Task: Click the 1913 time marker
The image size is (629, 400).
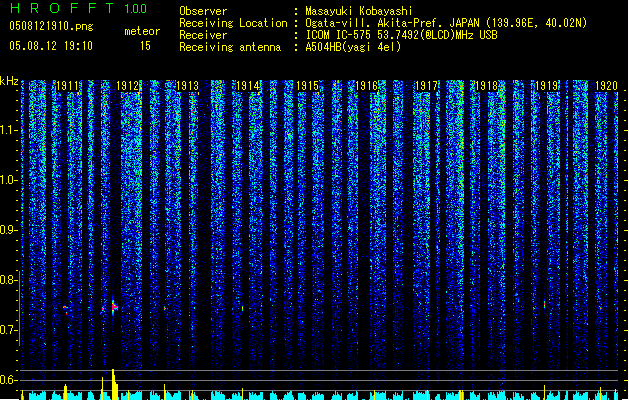Action: coord(187,86)
